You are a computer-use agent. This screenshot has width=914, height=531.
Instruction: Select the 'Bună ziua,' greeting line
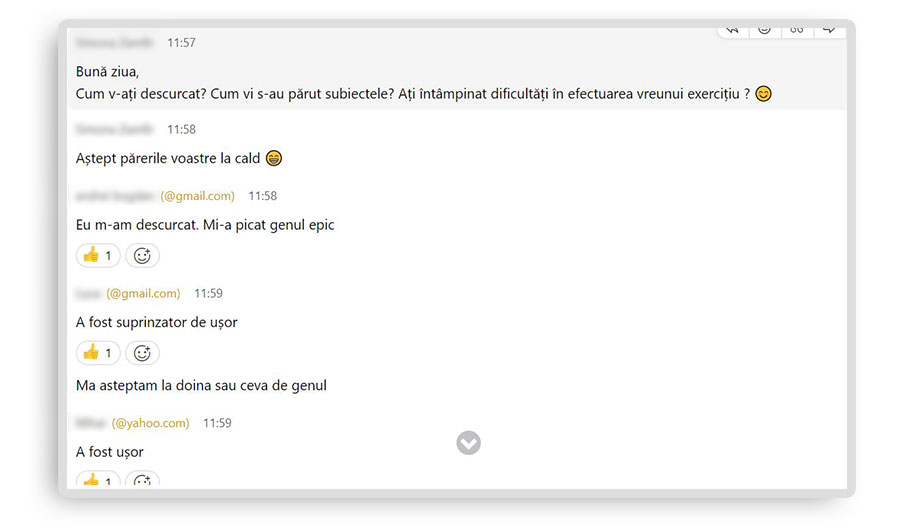[108, 72]
